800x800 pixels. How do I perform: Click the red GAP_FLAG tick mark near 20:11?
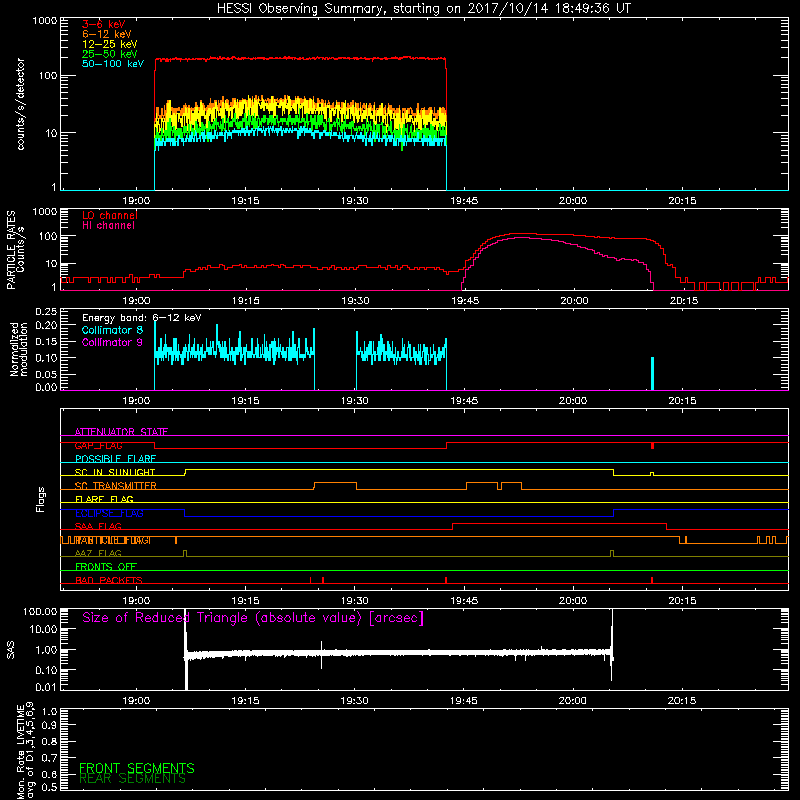(x=652, y=446)
